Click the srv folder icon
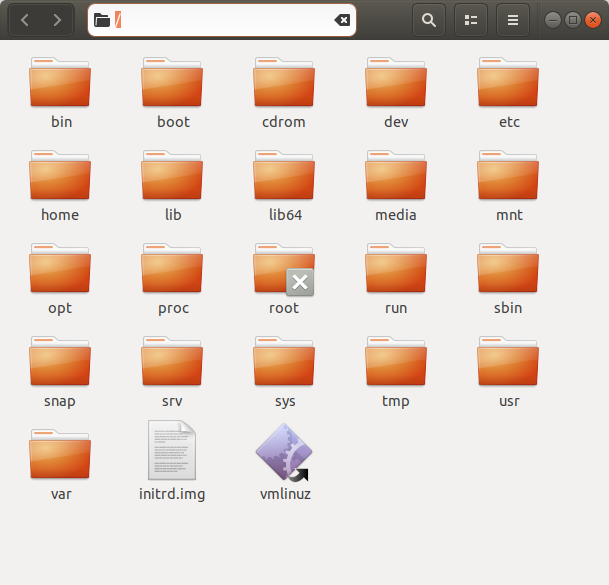This screenshot has height=585, width=609. click(172, 361)
